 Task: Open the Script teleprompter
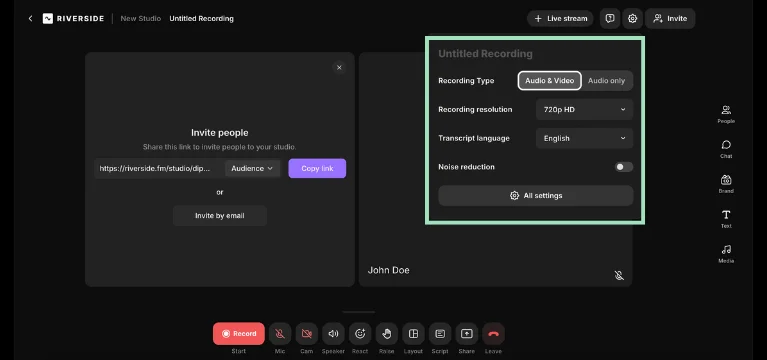point(440,334)
